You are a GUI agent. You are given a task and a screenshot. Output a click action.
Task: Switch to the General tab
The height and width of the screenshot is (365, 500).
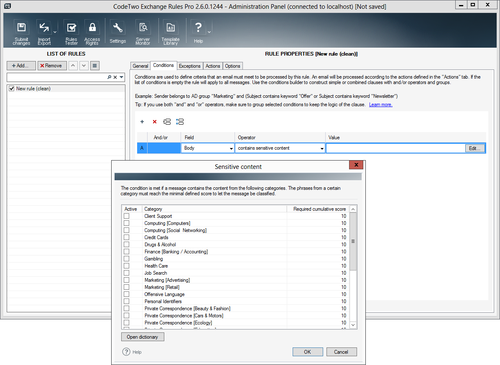coord(140,66)
